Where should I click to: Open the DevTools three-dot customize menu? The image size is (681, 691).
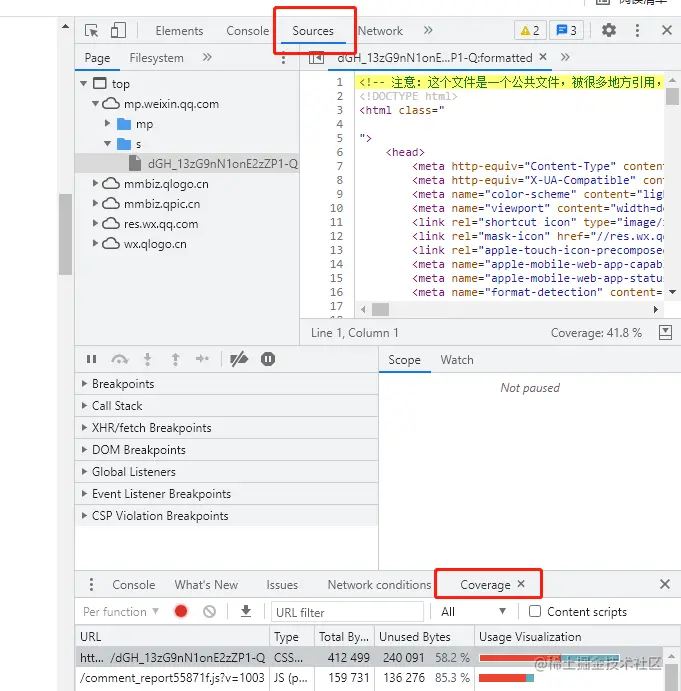tap(637, 30)
